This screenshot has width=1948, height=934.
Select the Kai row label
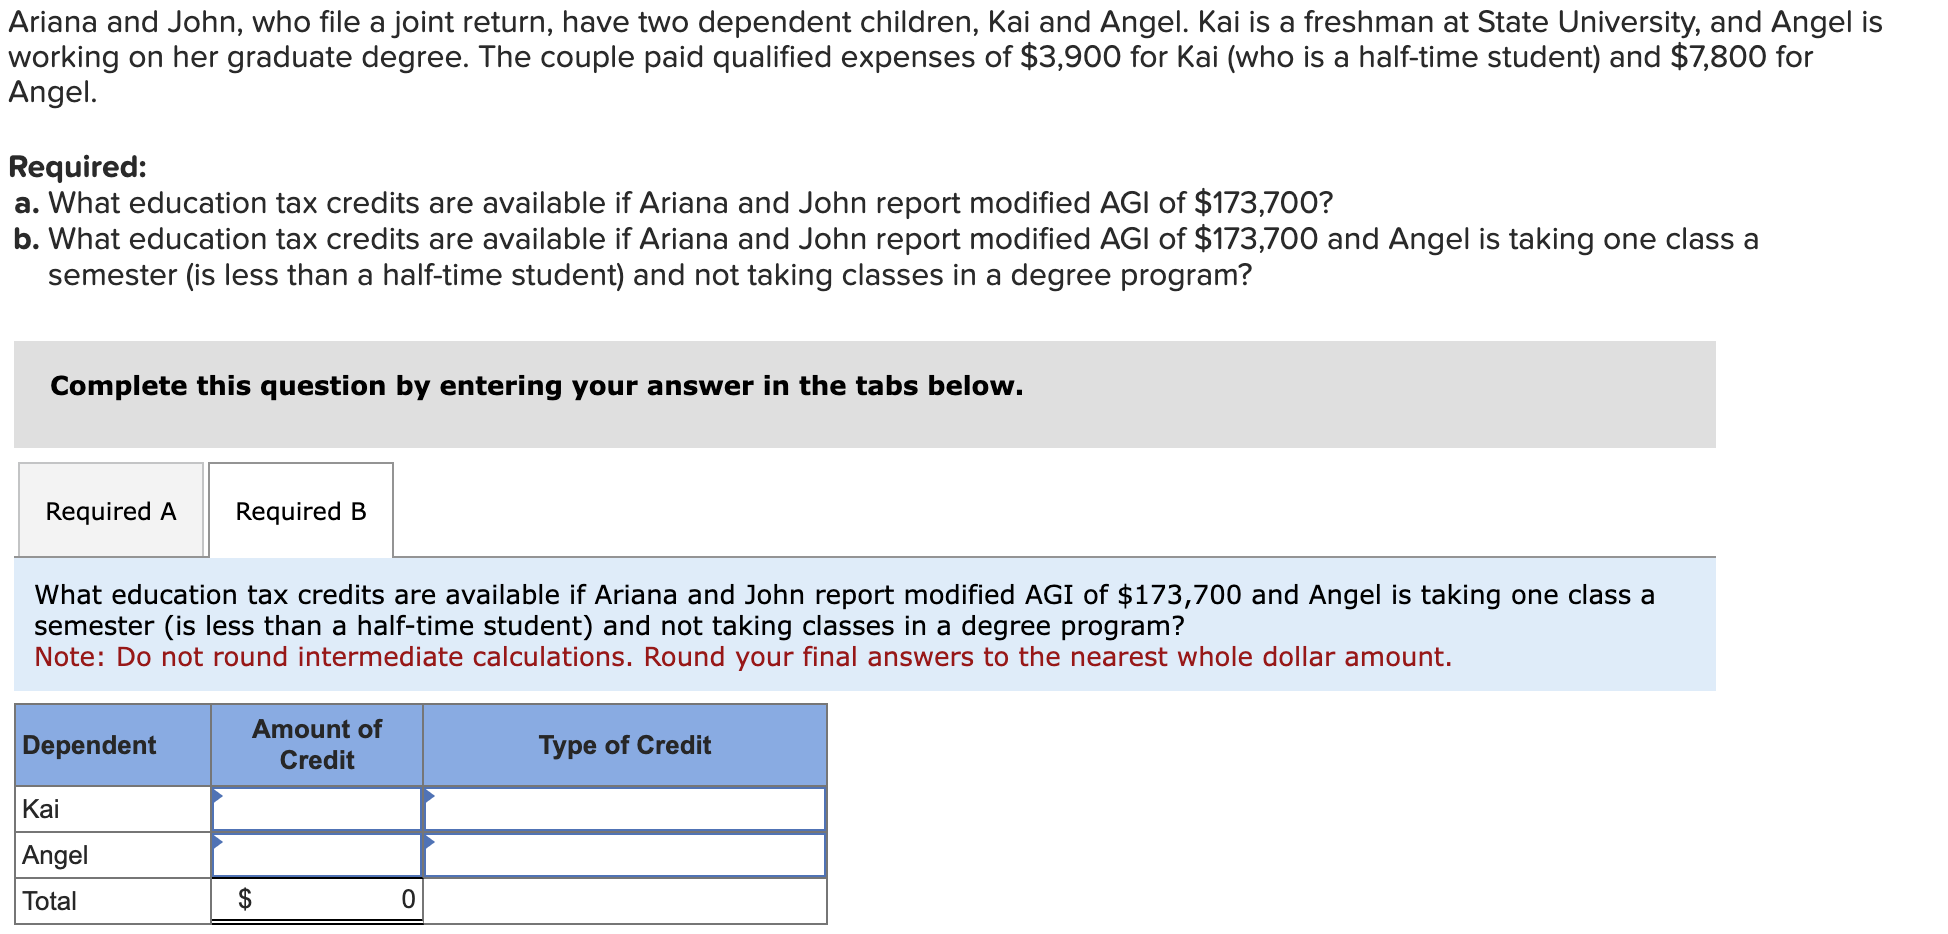[x=42, y=808]
